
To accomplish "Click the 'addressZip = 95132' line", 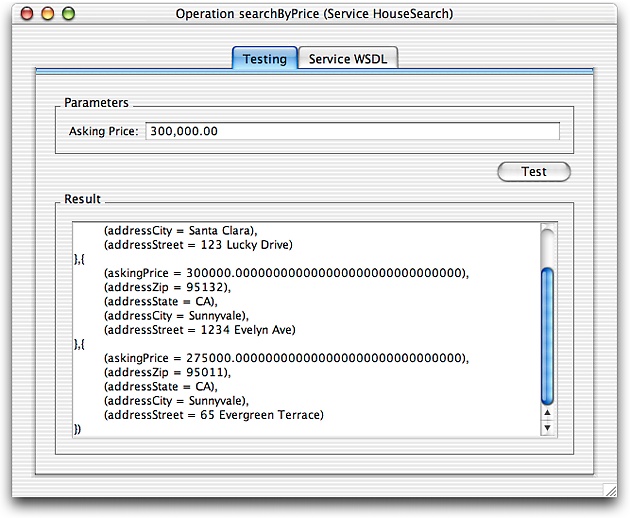I will [167, 287].
